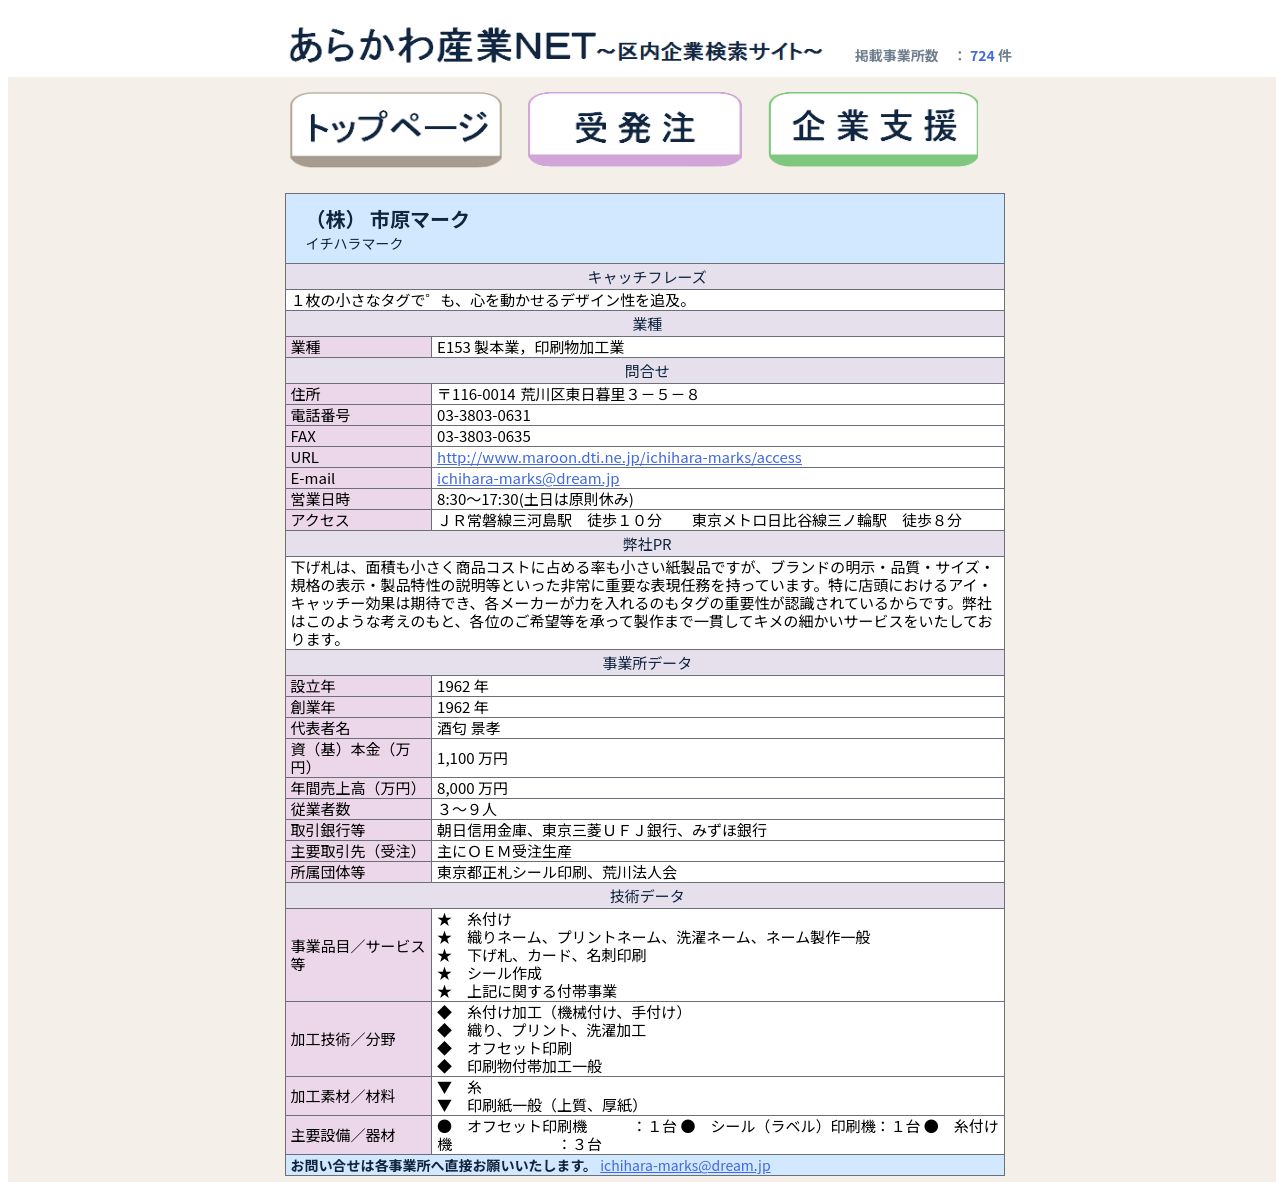Viewport: 1284px width, 1182px height.
Task: Click the 弊社PR section header
Action: [645, 544]
